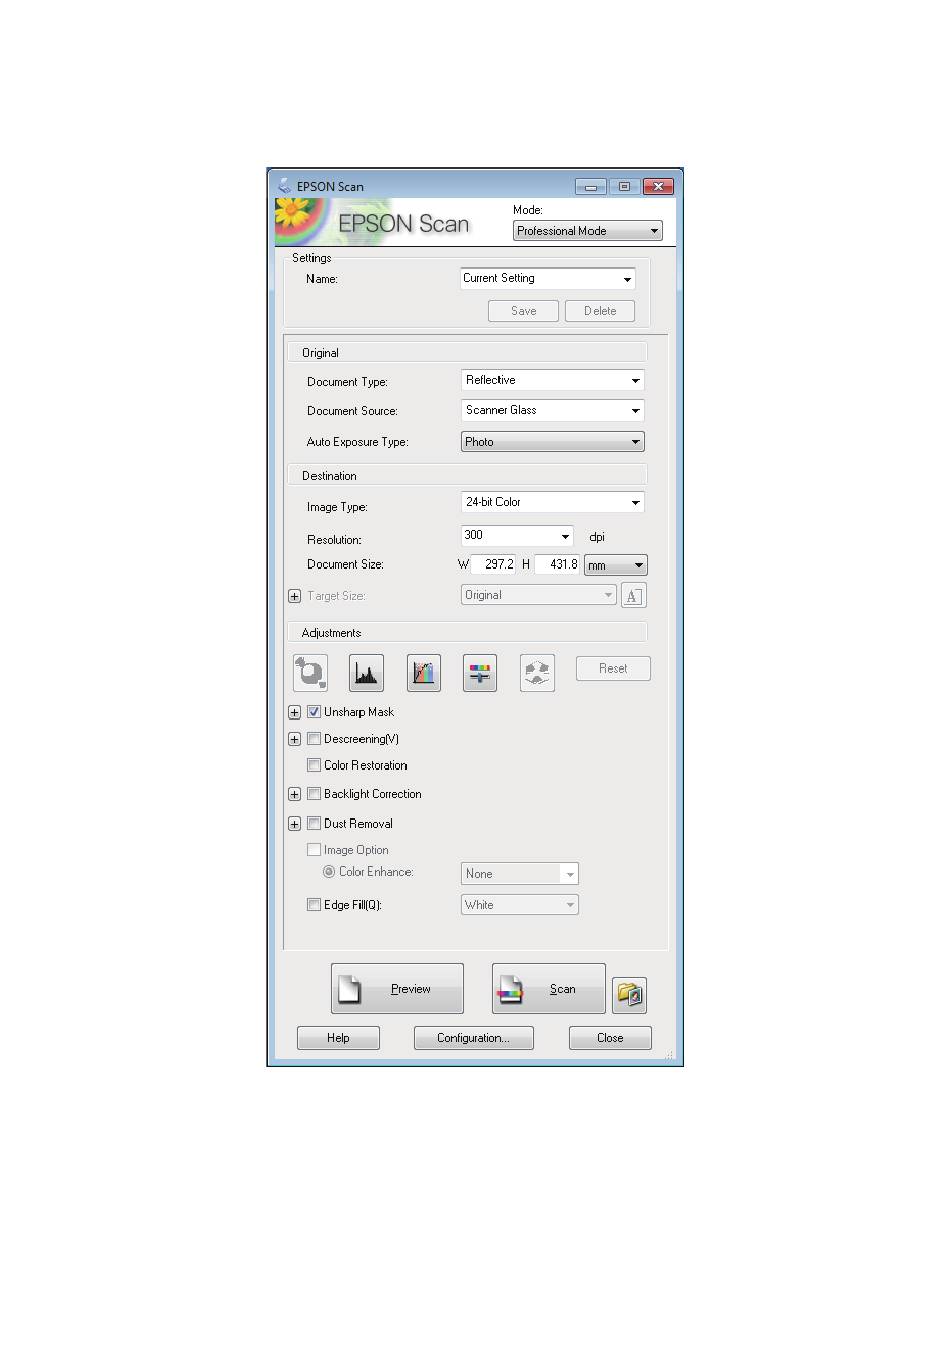950x1370 pixels.
Task: Open the Target Size dropdown
Action: pos(538,595)
